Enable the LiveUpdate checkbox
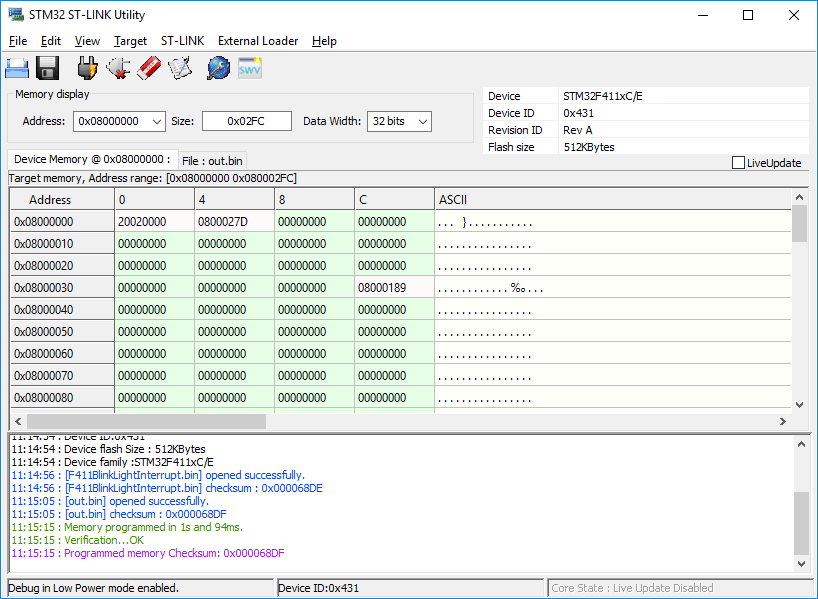This screenshot has height=599, width=818. [x=739, y=163]
